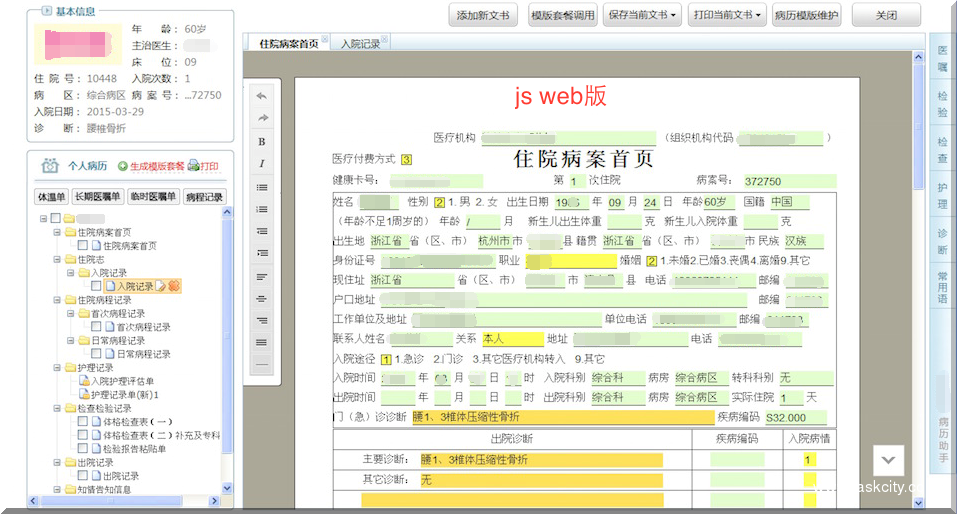Check the 体格检查表(二)补充及专科 checkbox
This screenshot has width=957, height=514.
(82, 435)
